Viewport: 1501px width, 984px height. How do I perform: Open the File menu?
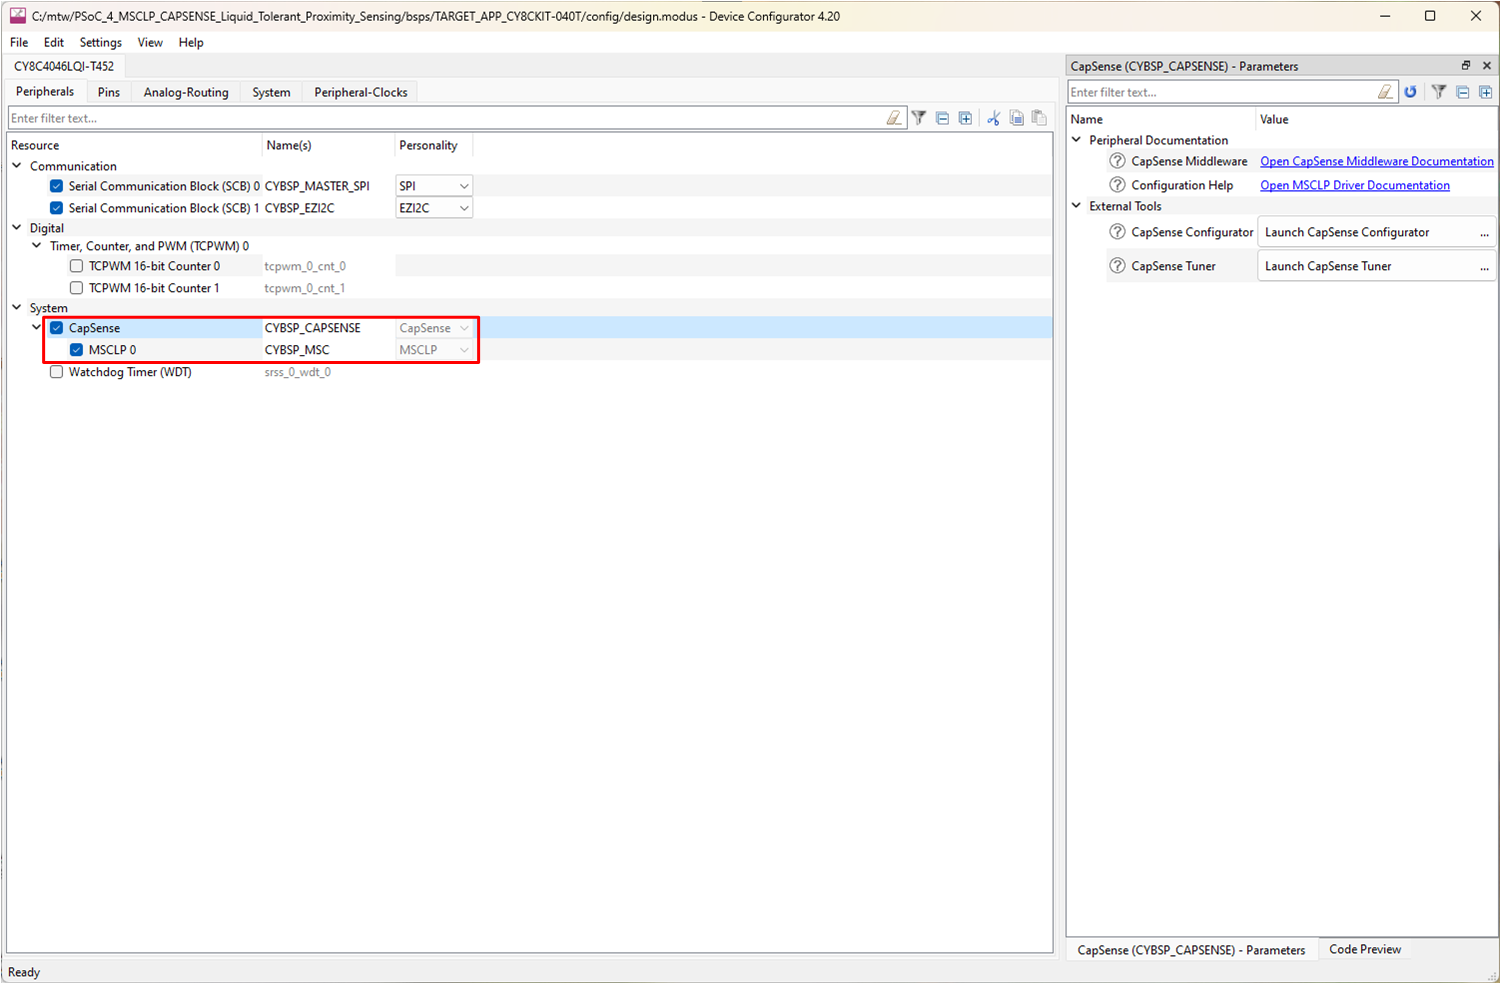click(19, 42)
